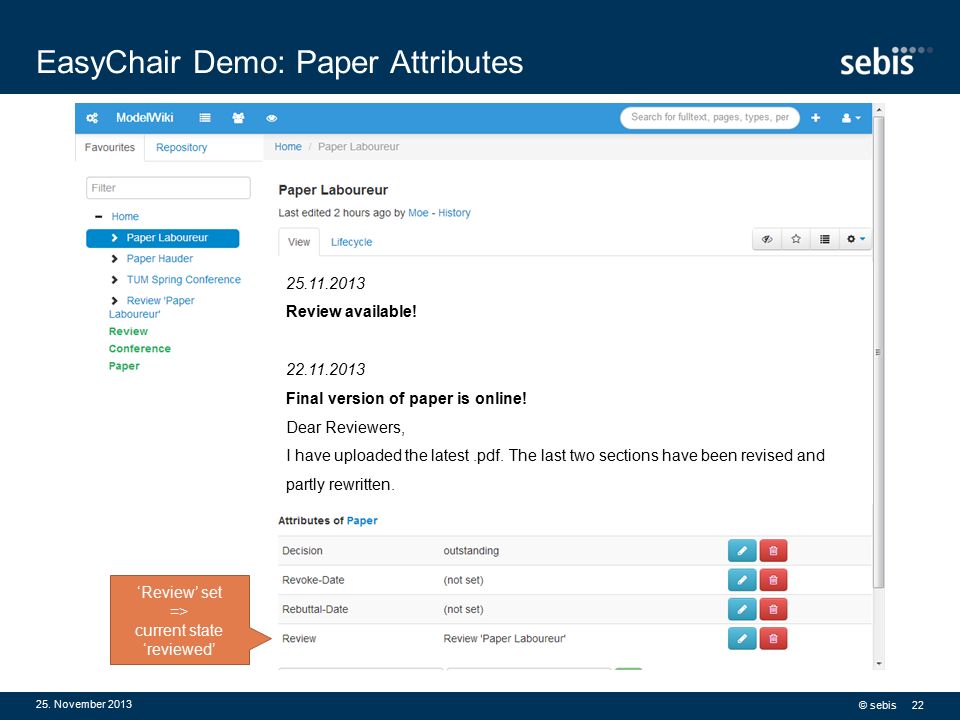Delete the Review attribute
Viewport: 960px width, 720px height.
(773, 639)
